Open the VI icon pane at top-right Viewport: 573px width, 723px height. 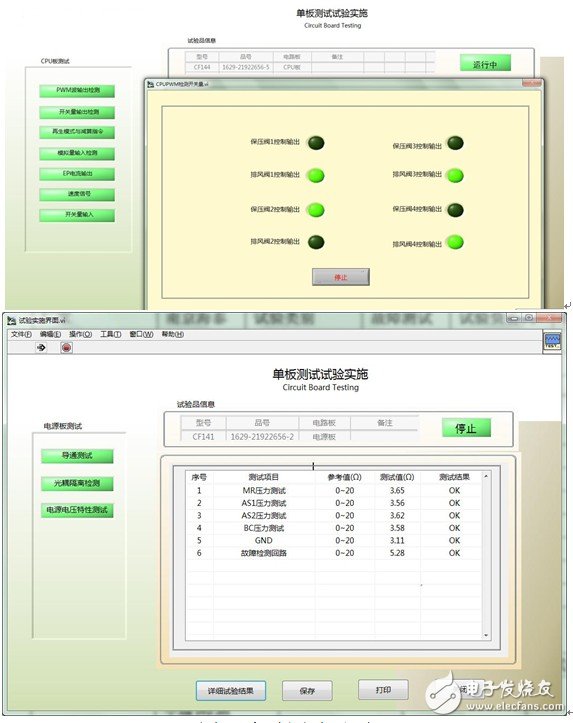(x=552, y=340)
